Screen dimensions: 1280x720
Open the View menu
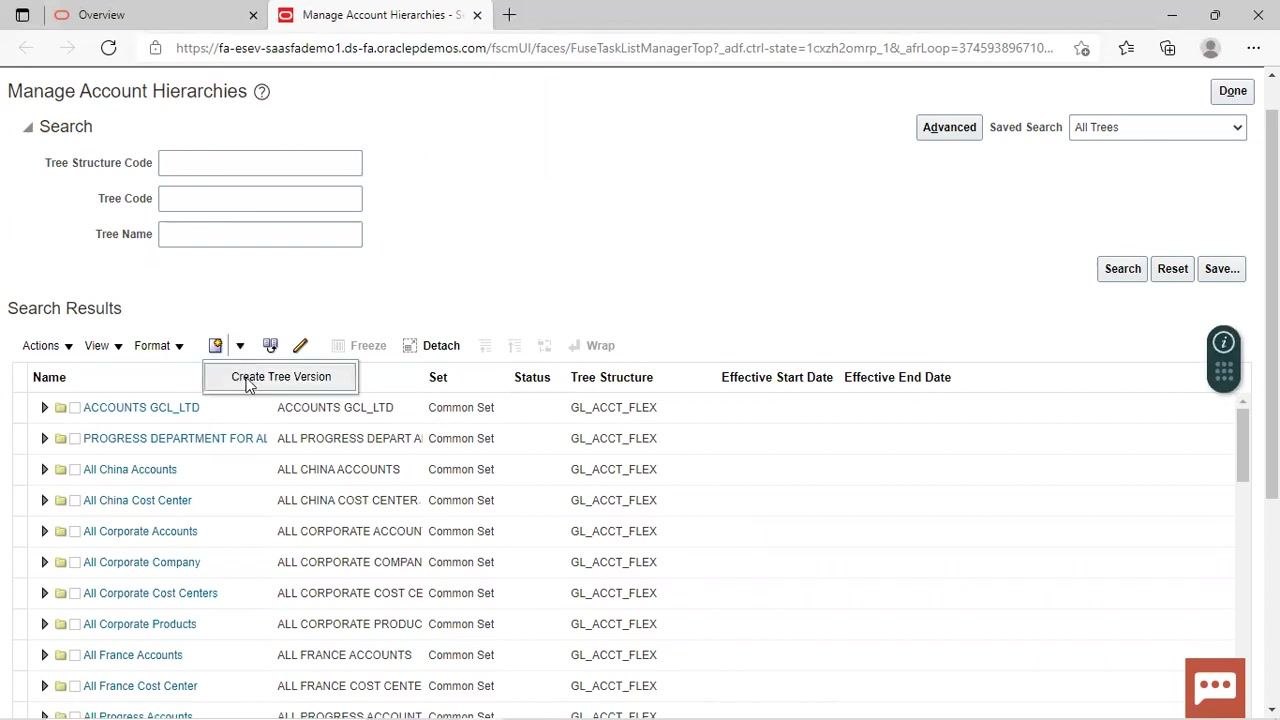104,346
